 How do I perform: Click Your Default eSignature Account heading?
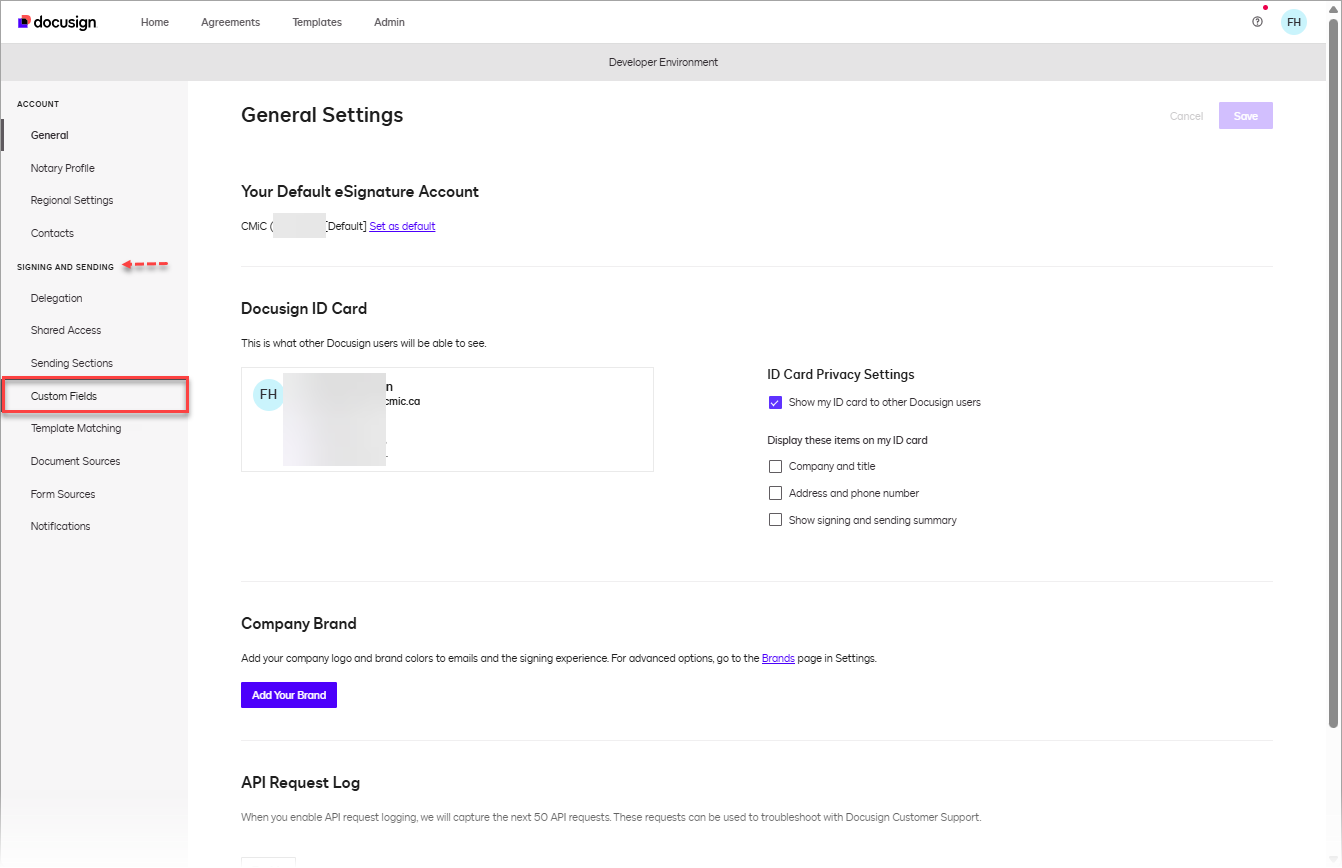[360, 191]
